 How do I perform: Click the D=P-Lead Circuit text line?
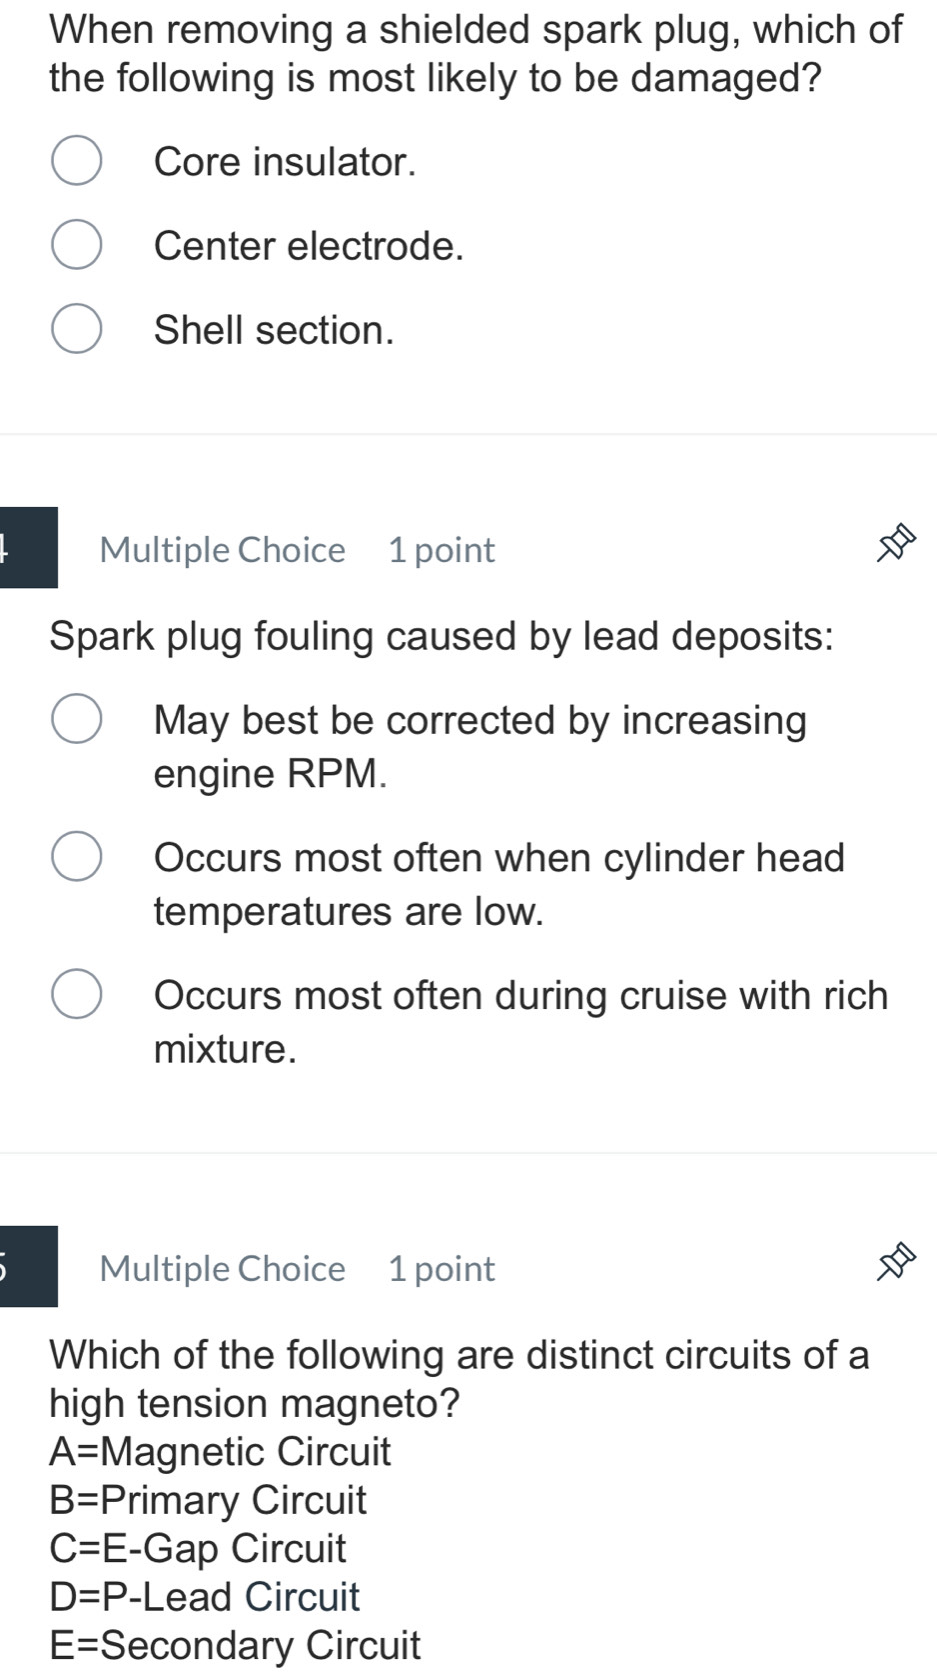(204, 1597)
